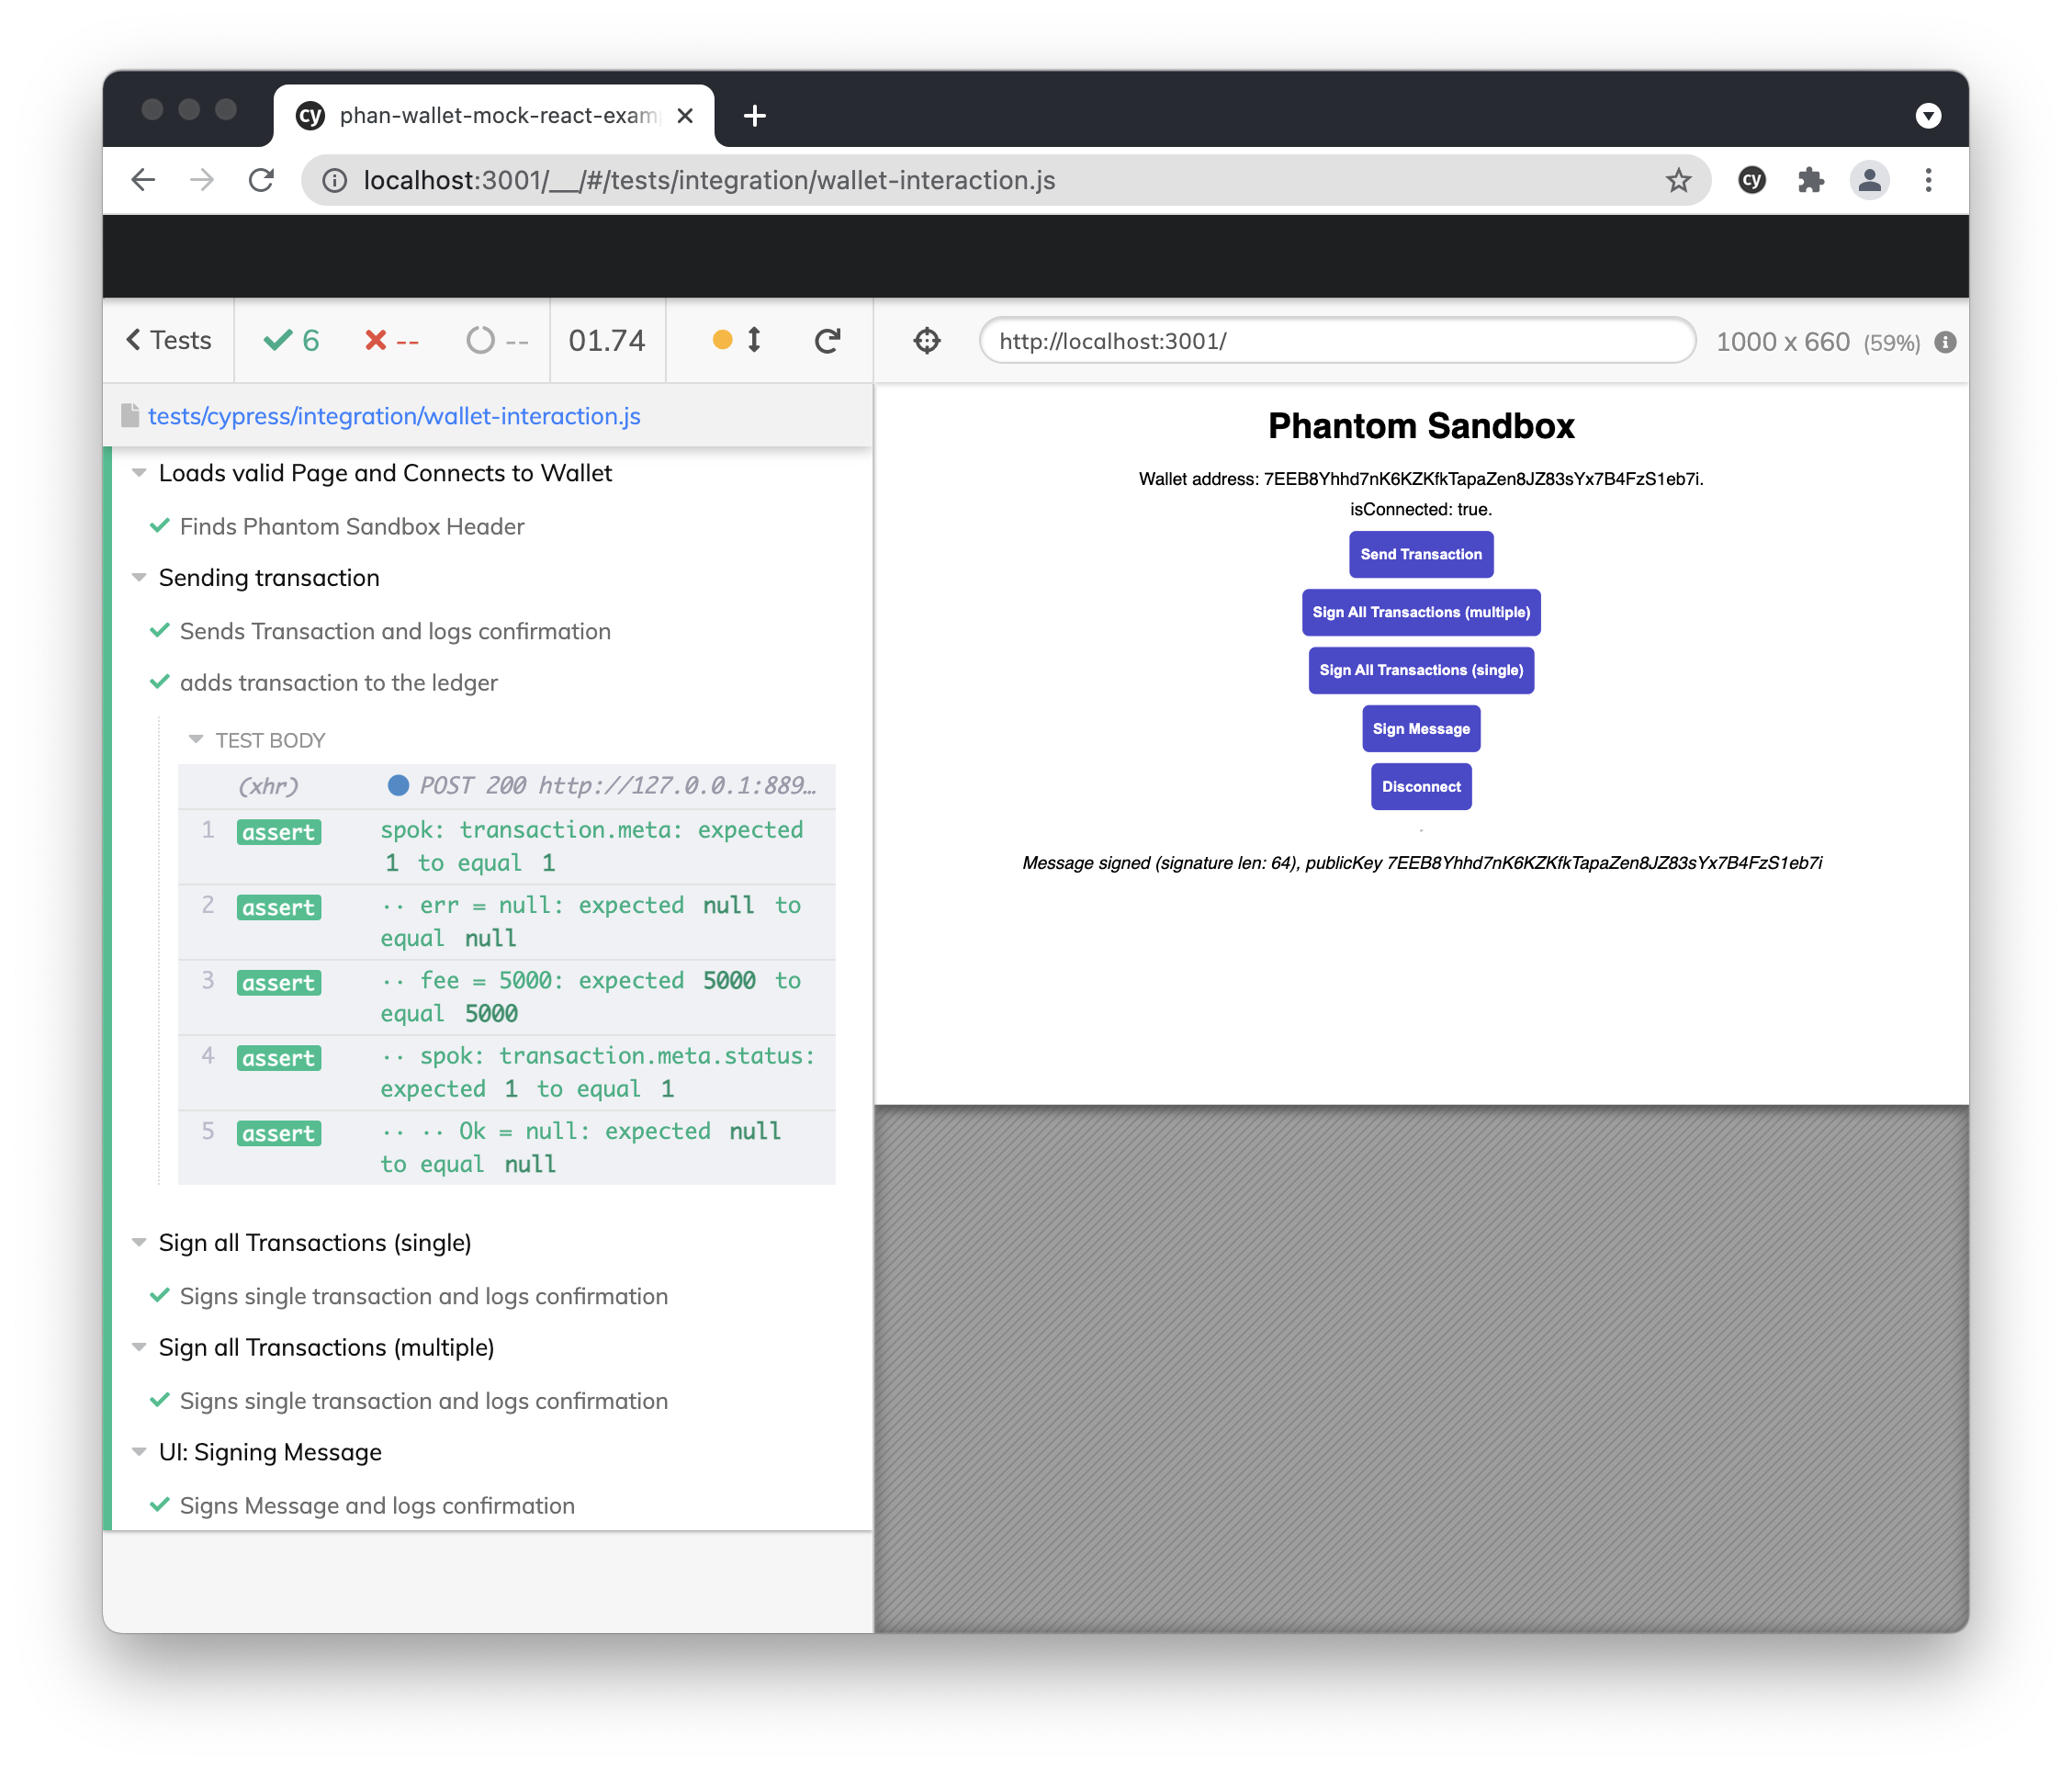Click the Send Transaction button

pyautogui.click(x=1420, y=554)
